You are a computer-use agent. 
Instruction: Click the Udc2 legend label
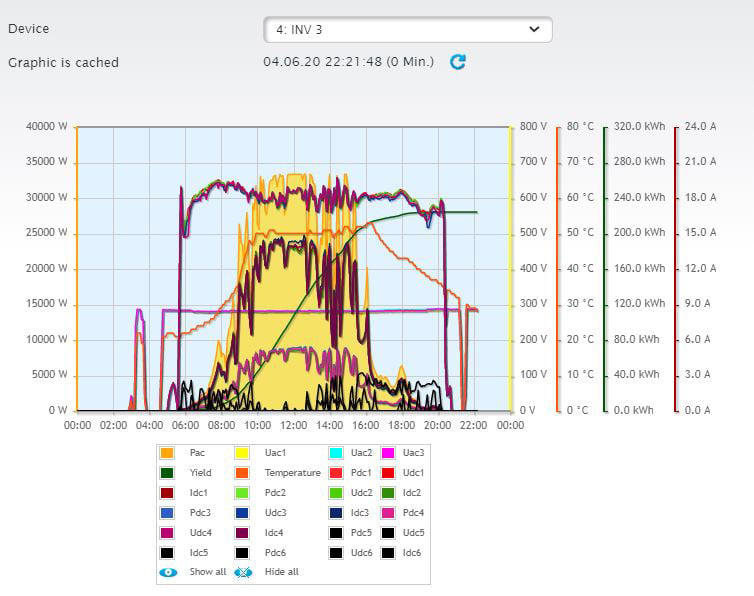point(362,493)
